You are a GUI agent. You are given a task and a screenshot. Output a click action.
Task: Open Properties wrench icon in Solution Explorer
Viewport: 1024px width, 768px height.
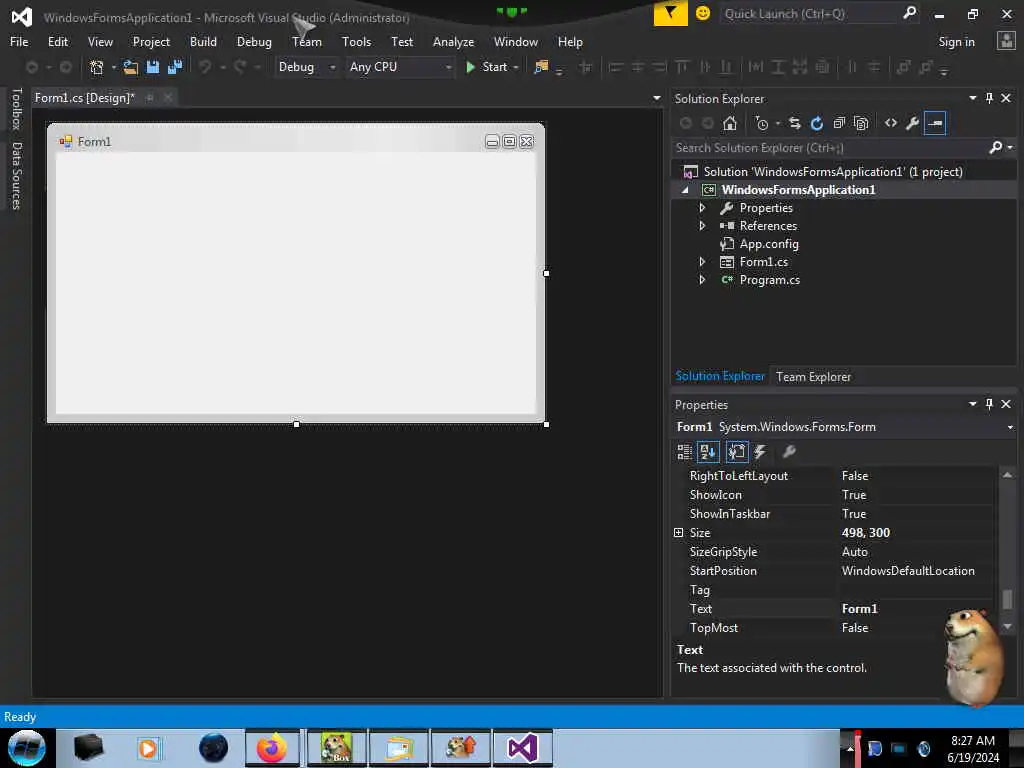tap(913, 123)
